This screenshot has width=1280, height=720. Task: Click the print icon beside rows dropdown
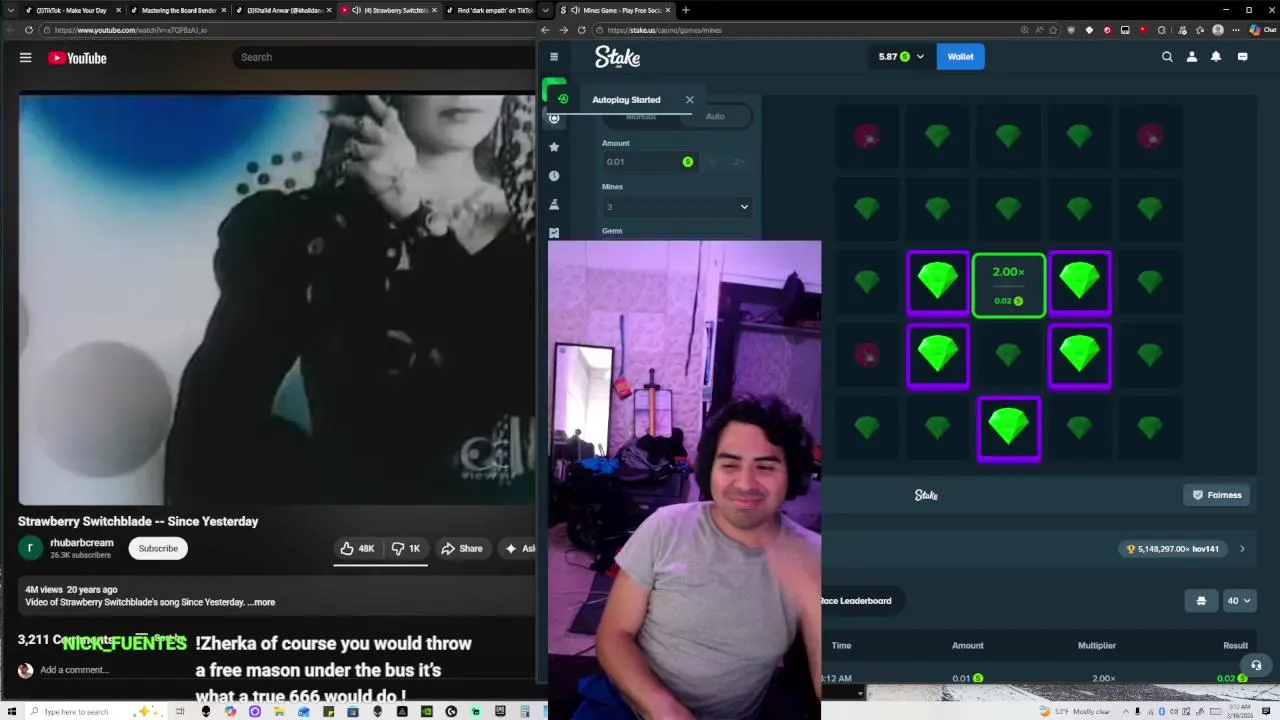point(1201,601)
